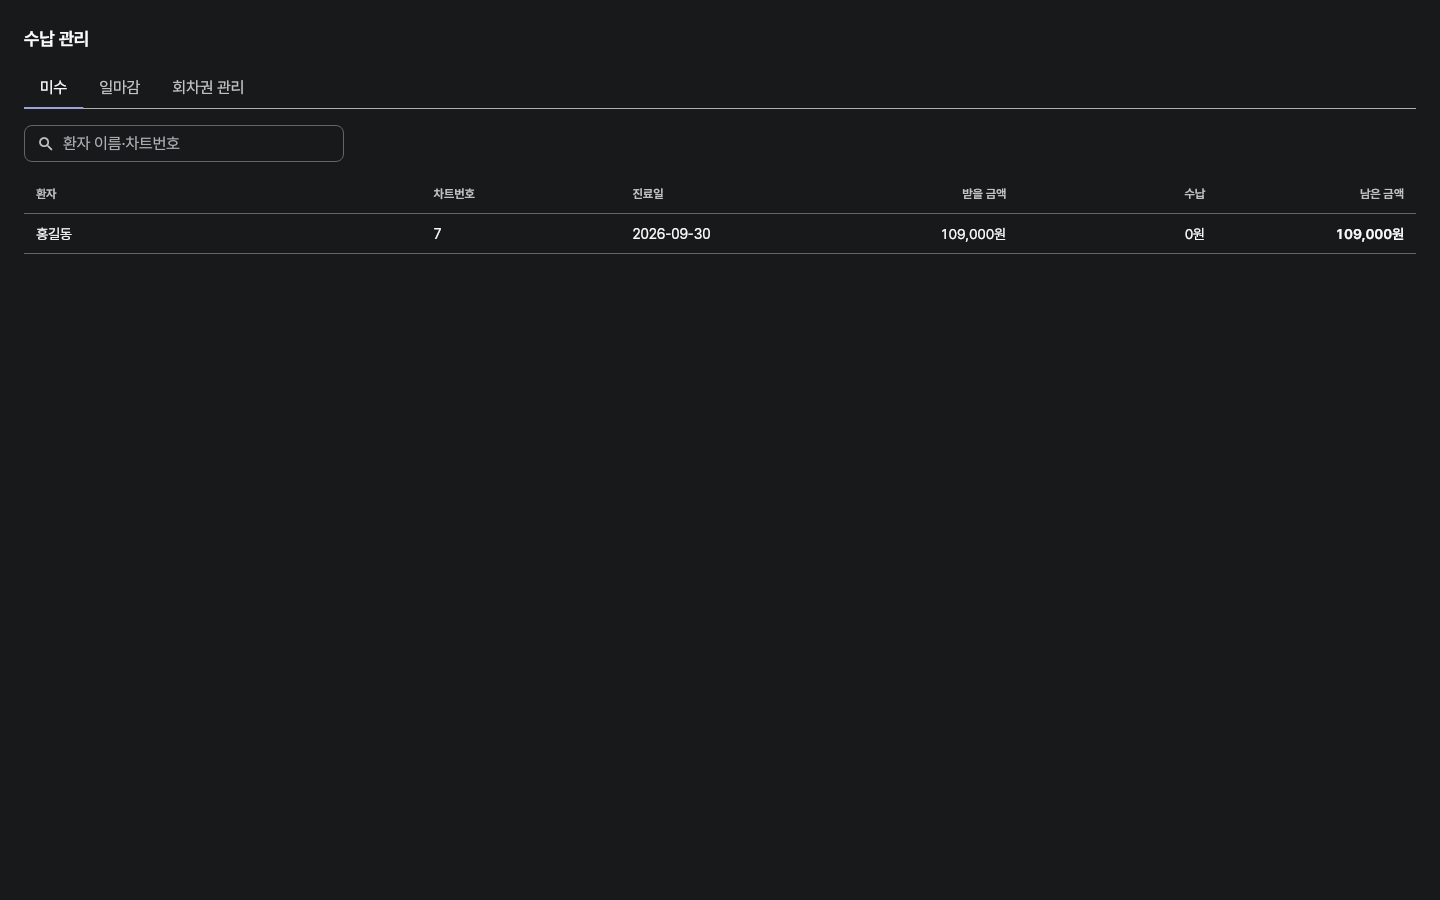The height and width of the screenshot is (900, 1440).
Task: Click the date 2026-09-30 cell
Action: (x=671, y=234)
